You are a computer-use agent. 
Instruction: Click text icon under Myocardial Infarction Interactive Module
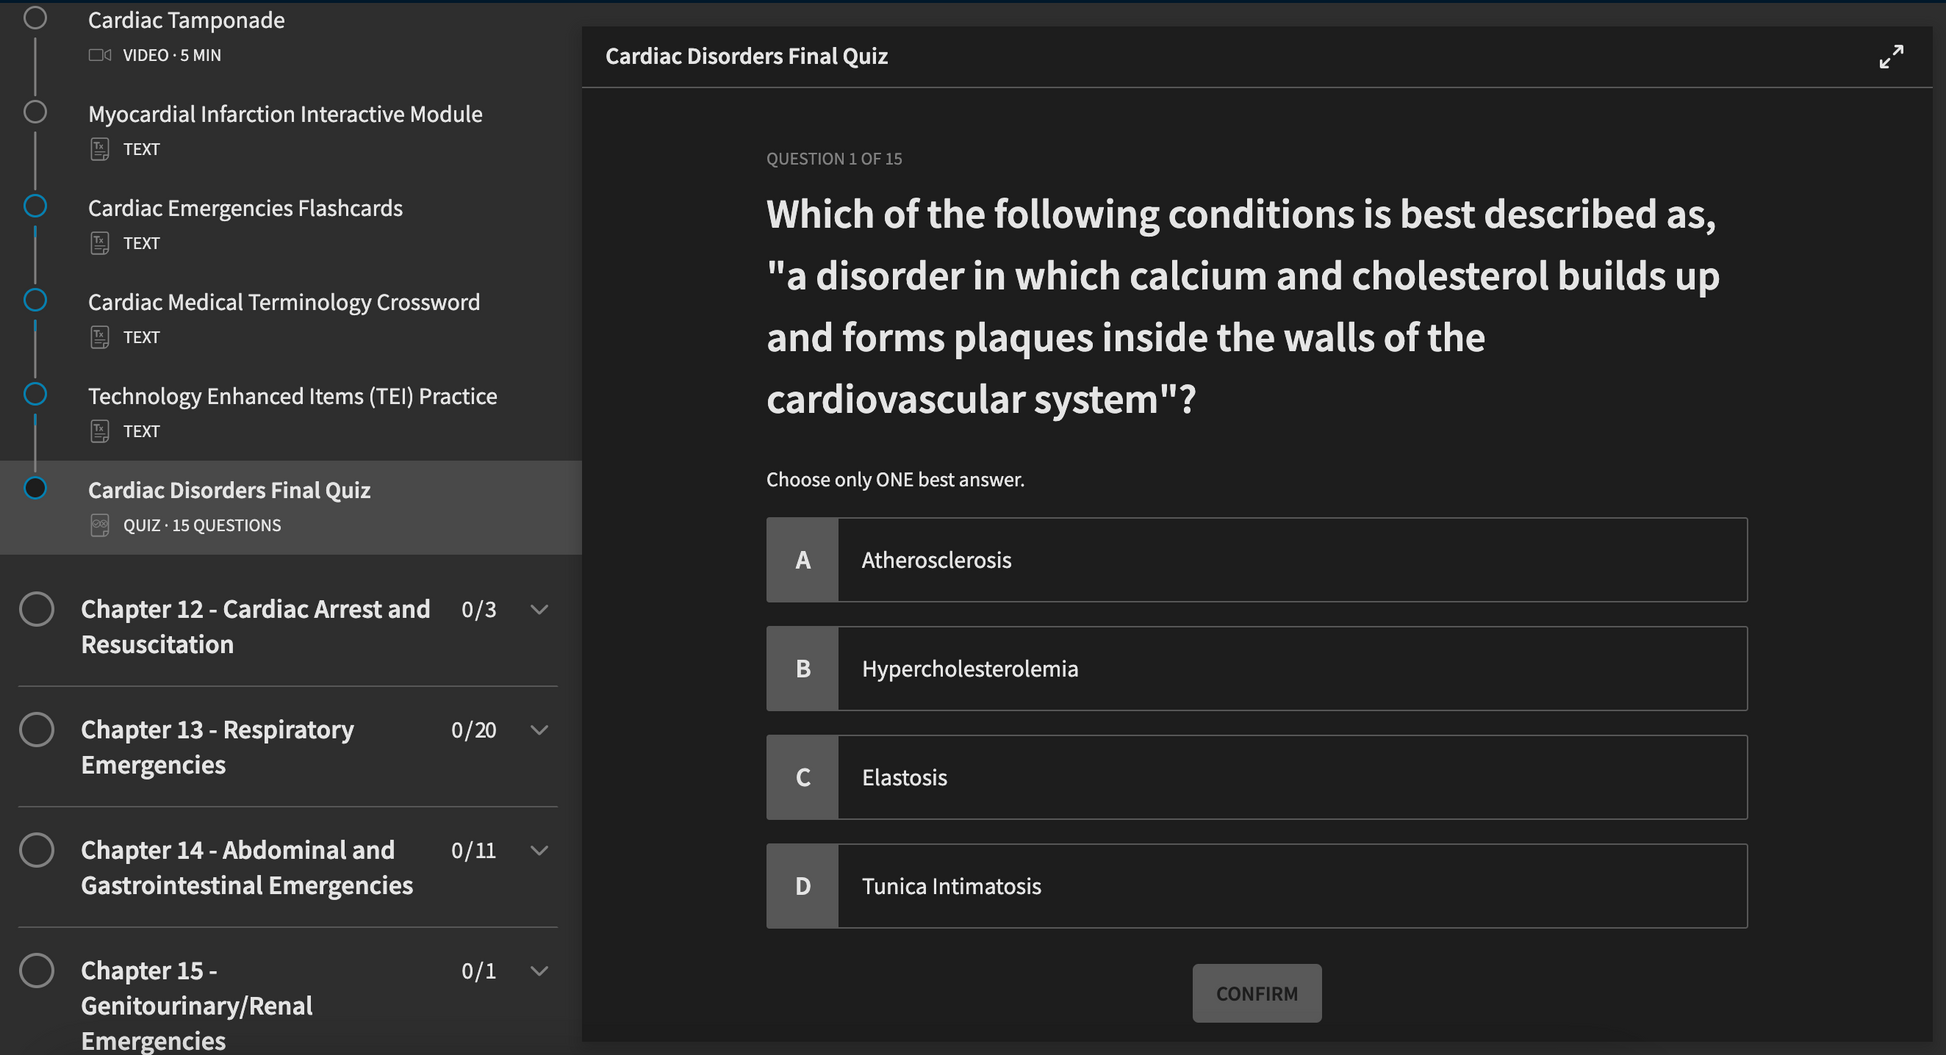click(x=100, y=149)
